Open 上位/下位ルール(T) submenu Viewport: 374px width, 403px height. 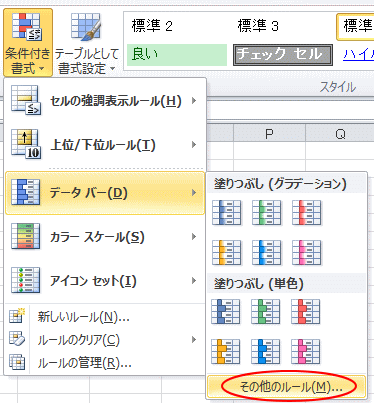tap(105, 145)
